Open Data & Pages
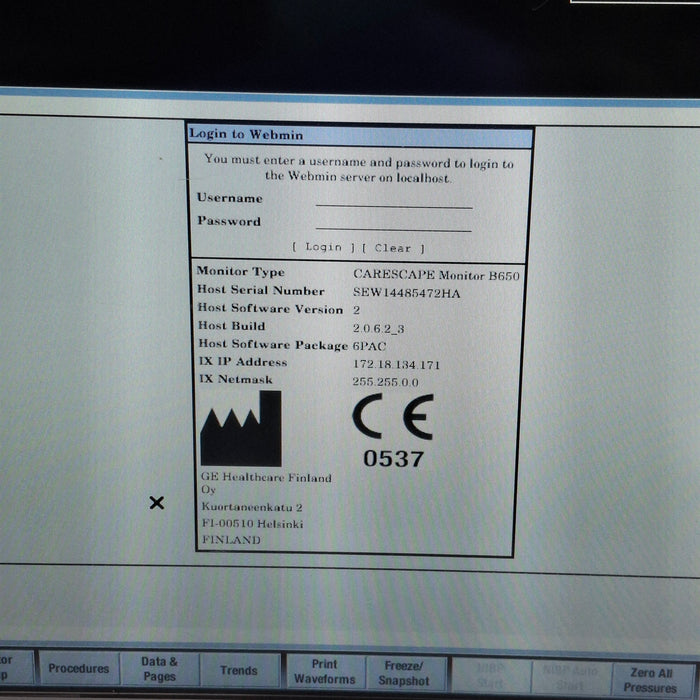This screenshot has width=700, height=700. click(x=159, y=669)
